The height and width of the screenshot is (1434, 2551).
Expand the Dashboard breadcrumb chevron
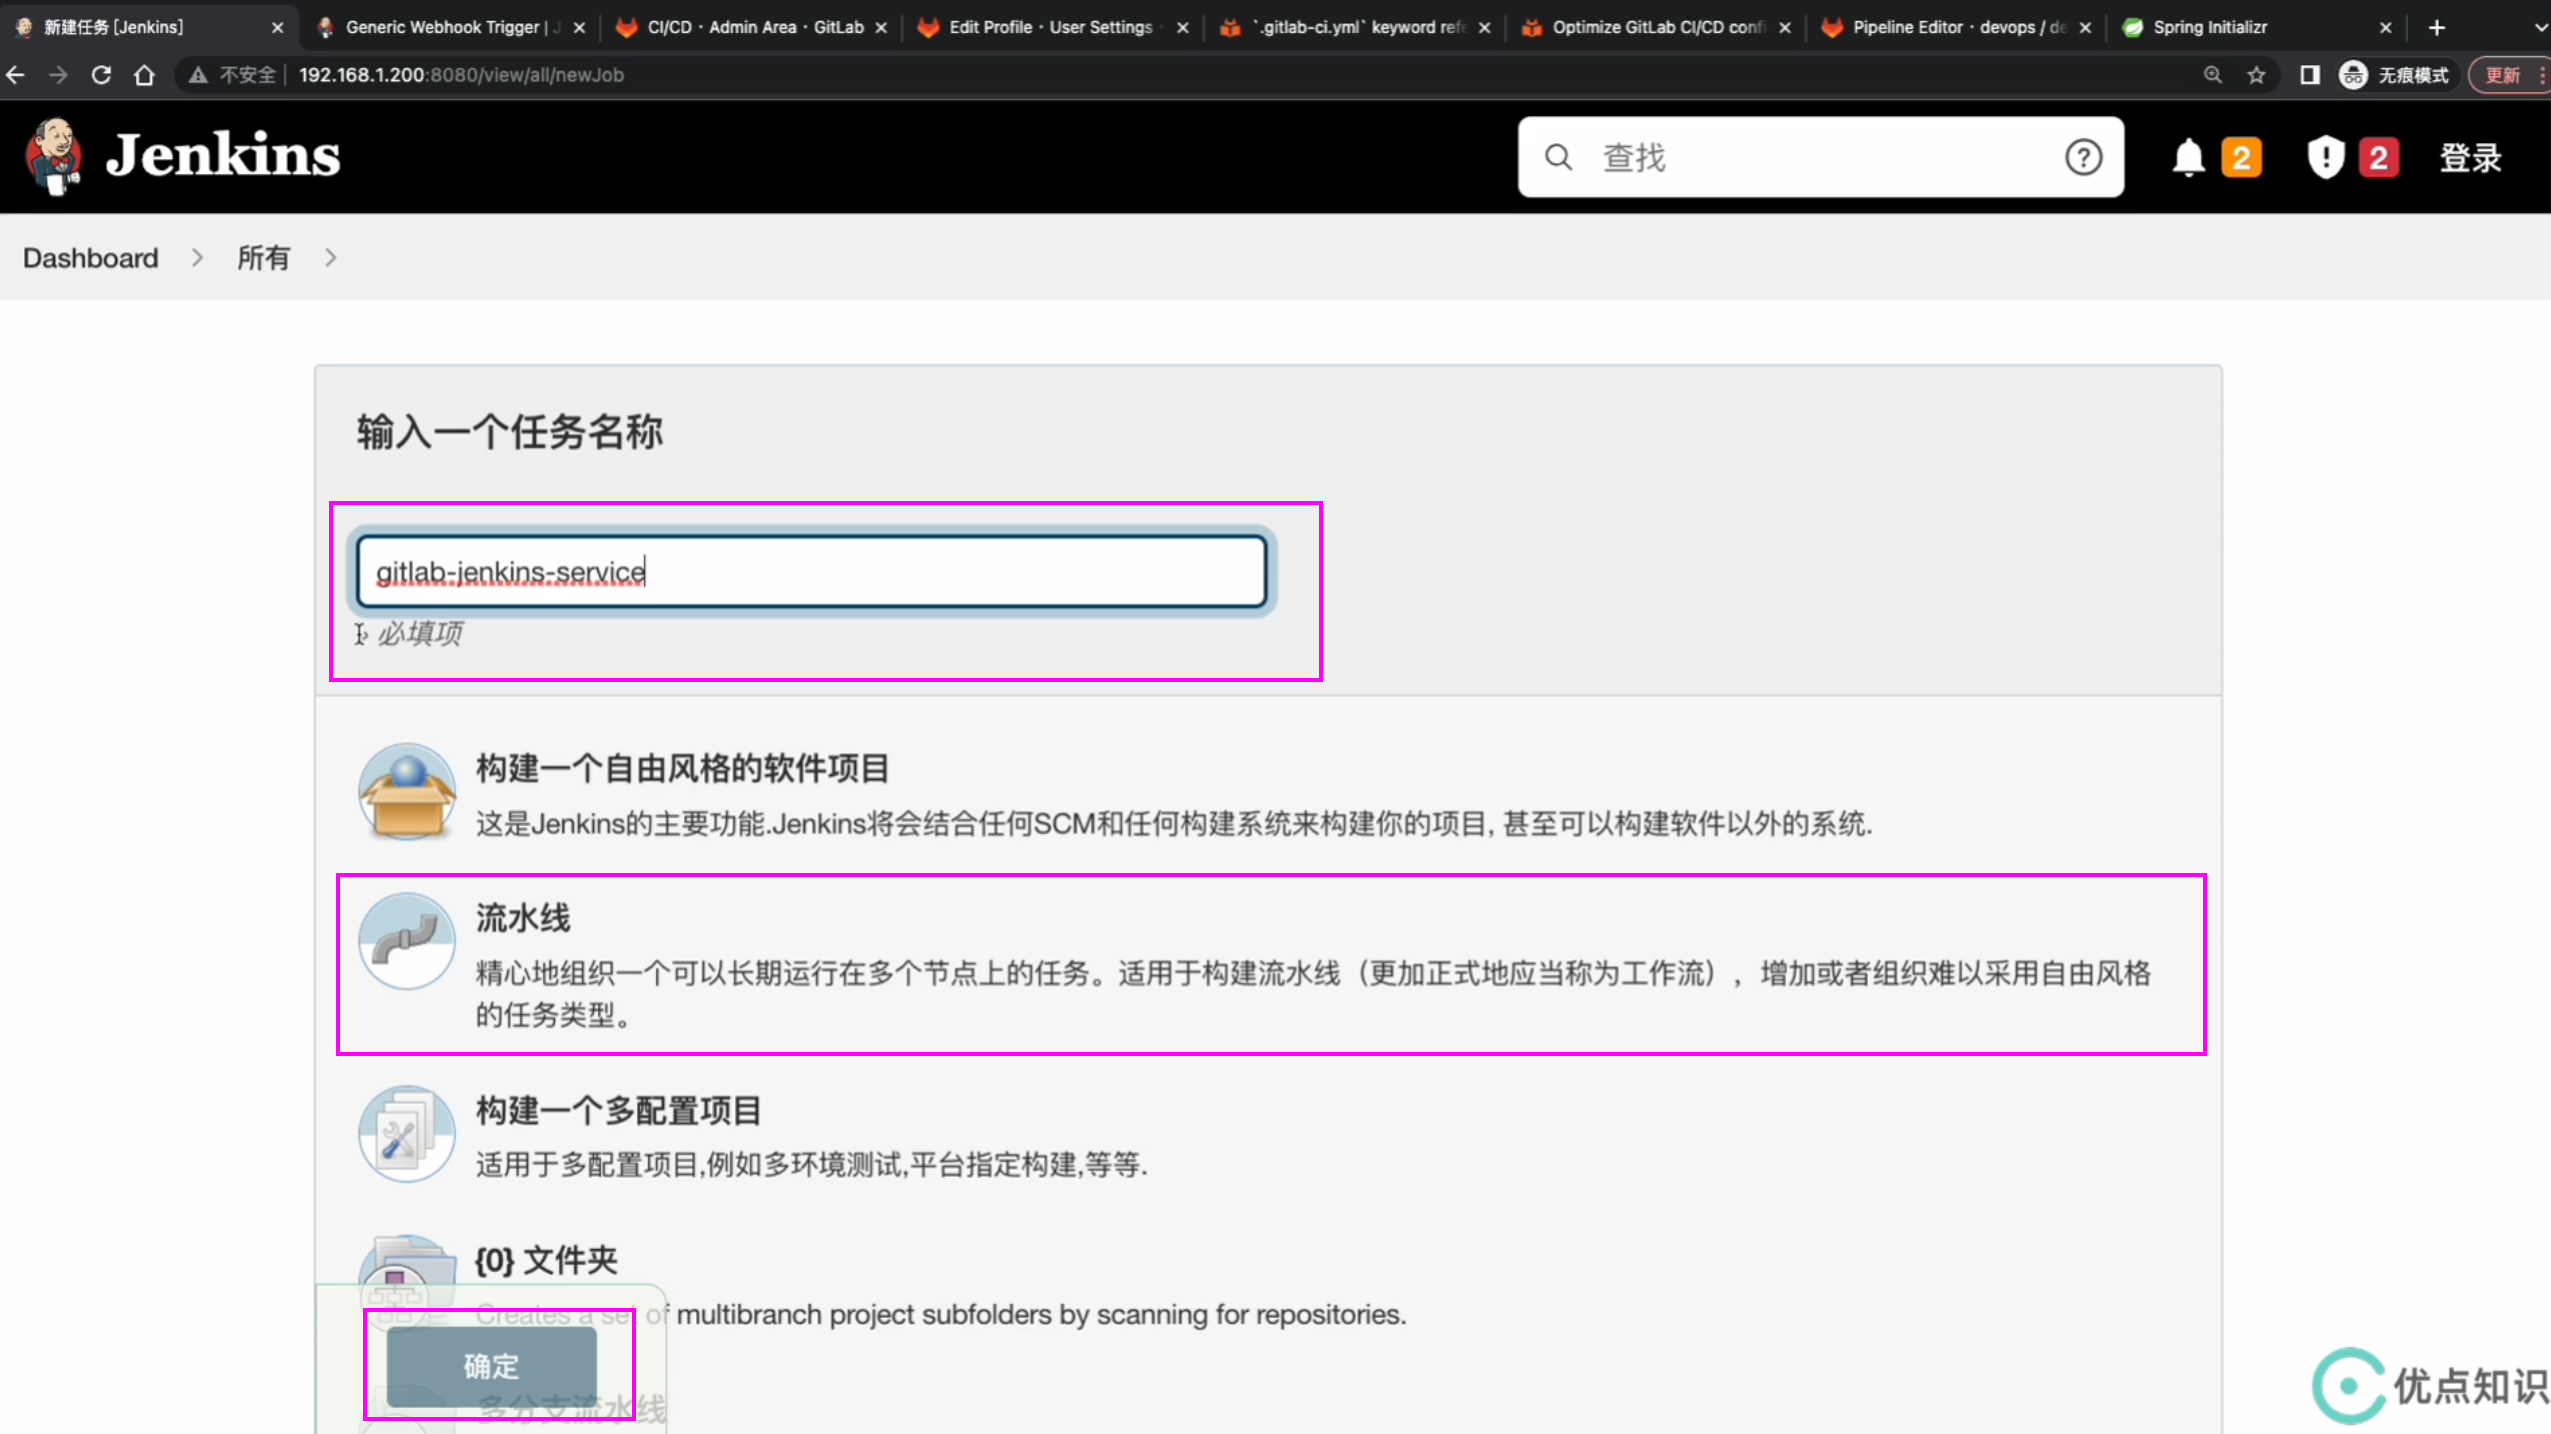point(197,258)
